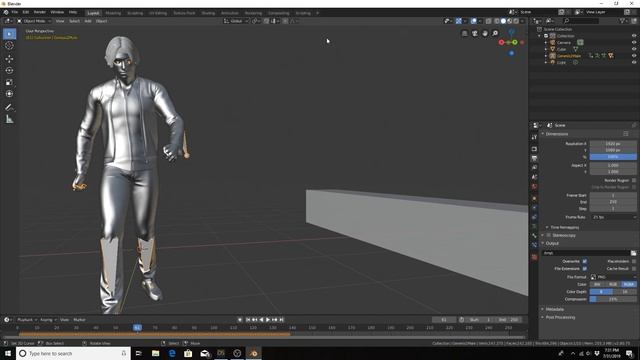The image size is (640, 360).
Task: Open the Window menu
Action: (x=57, y=12)
